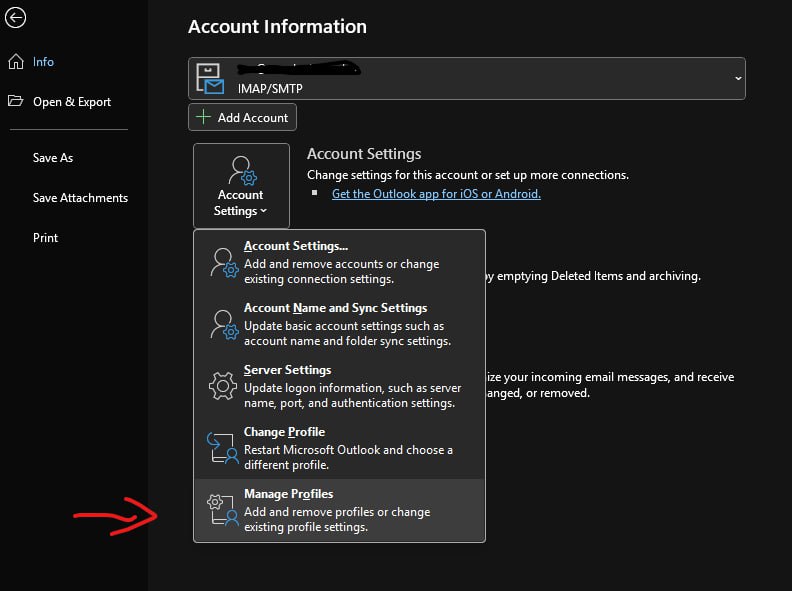
Task: Choose Change Profile title in the menu
Action: pos(284,432)
